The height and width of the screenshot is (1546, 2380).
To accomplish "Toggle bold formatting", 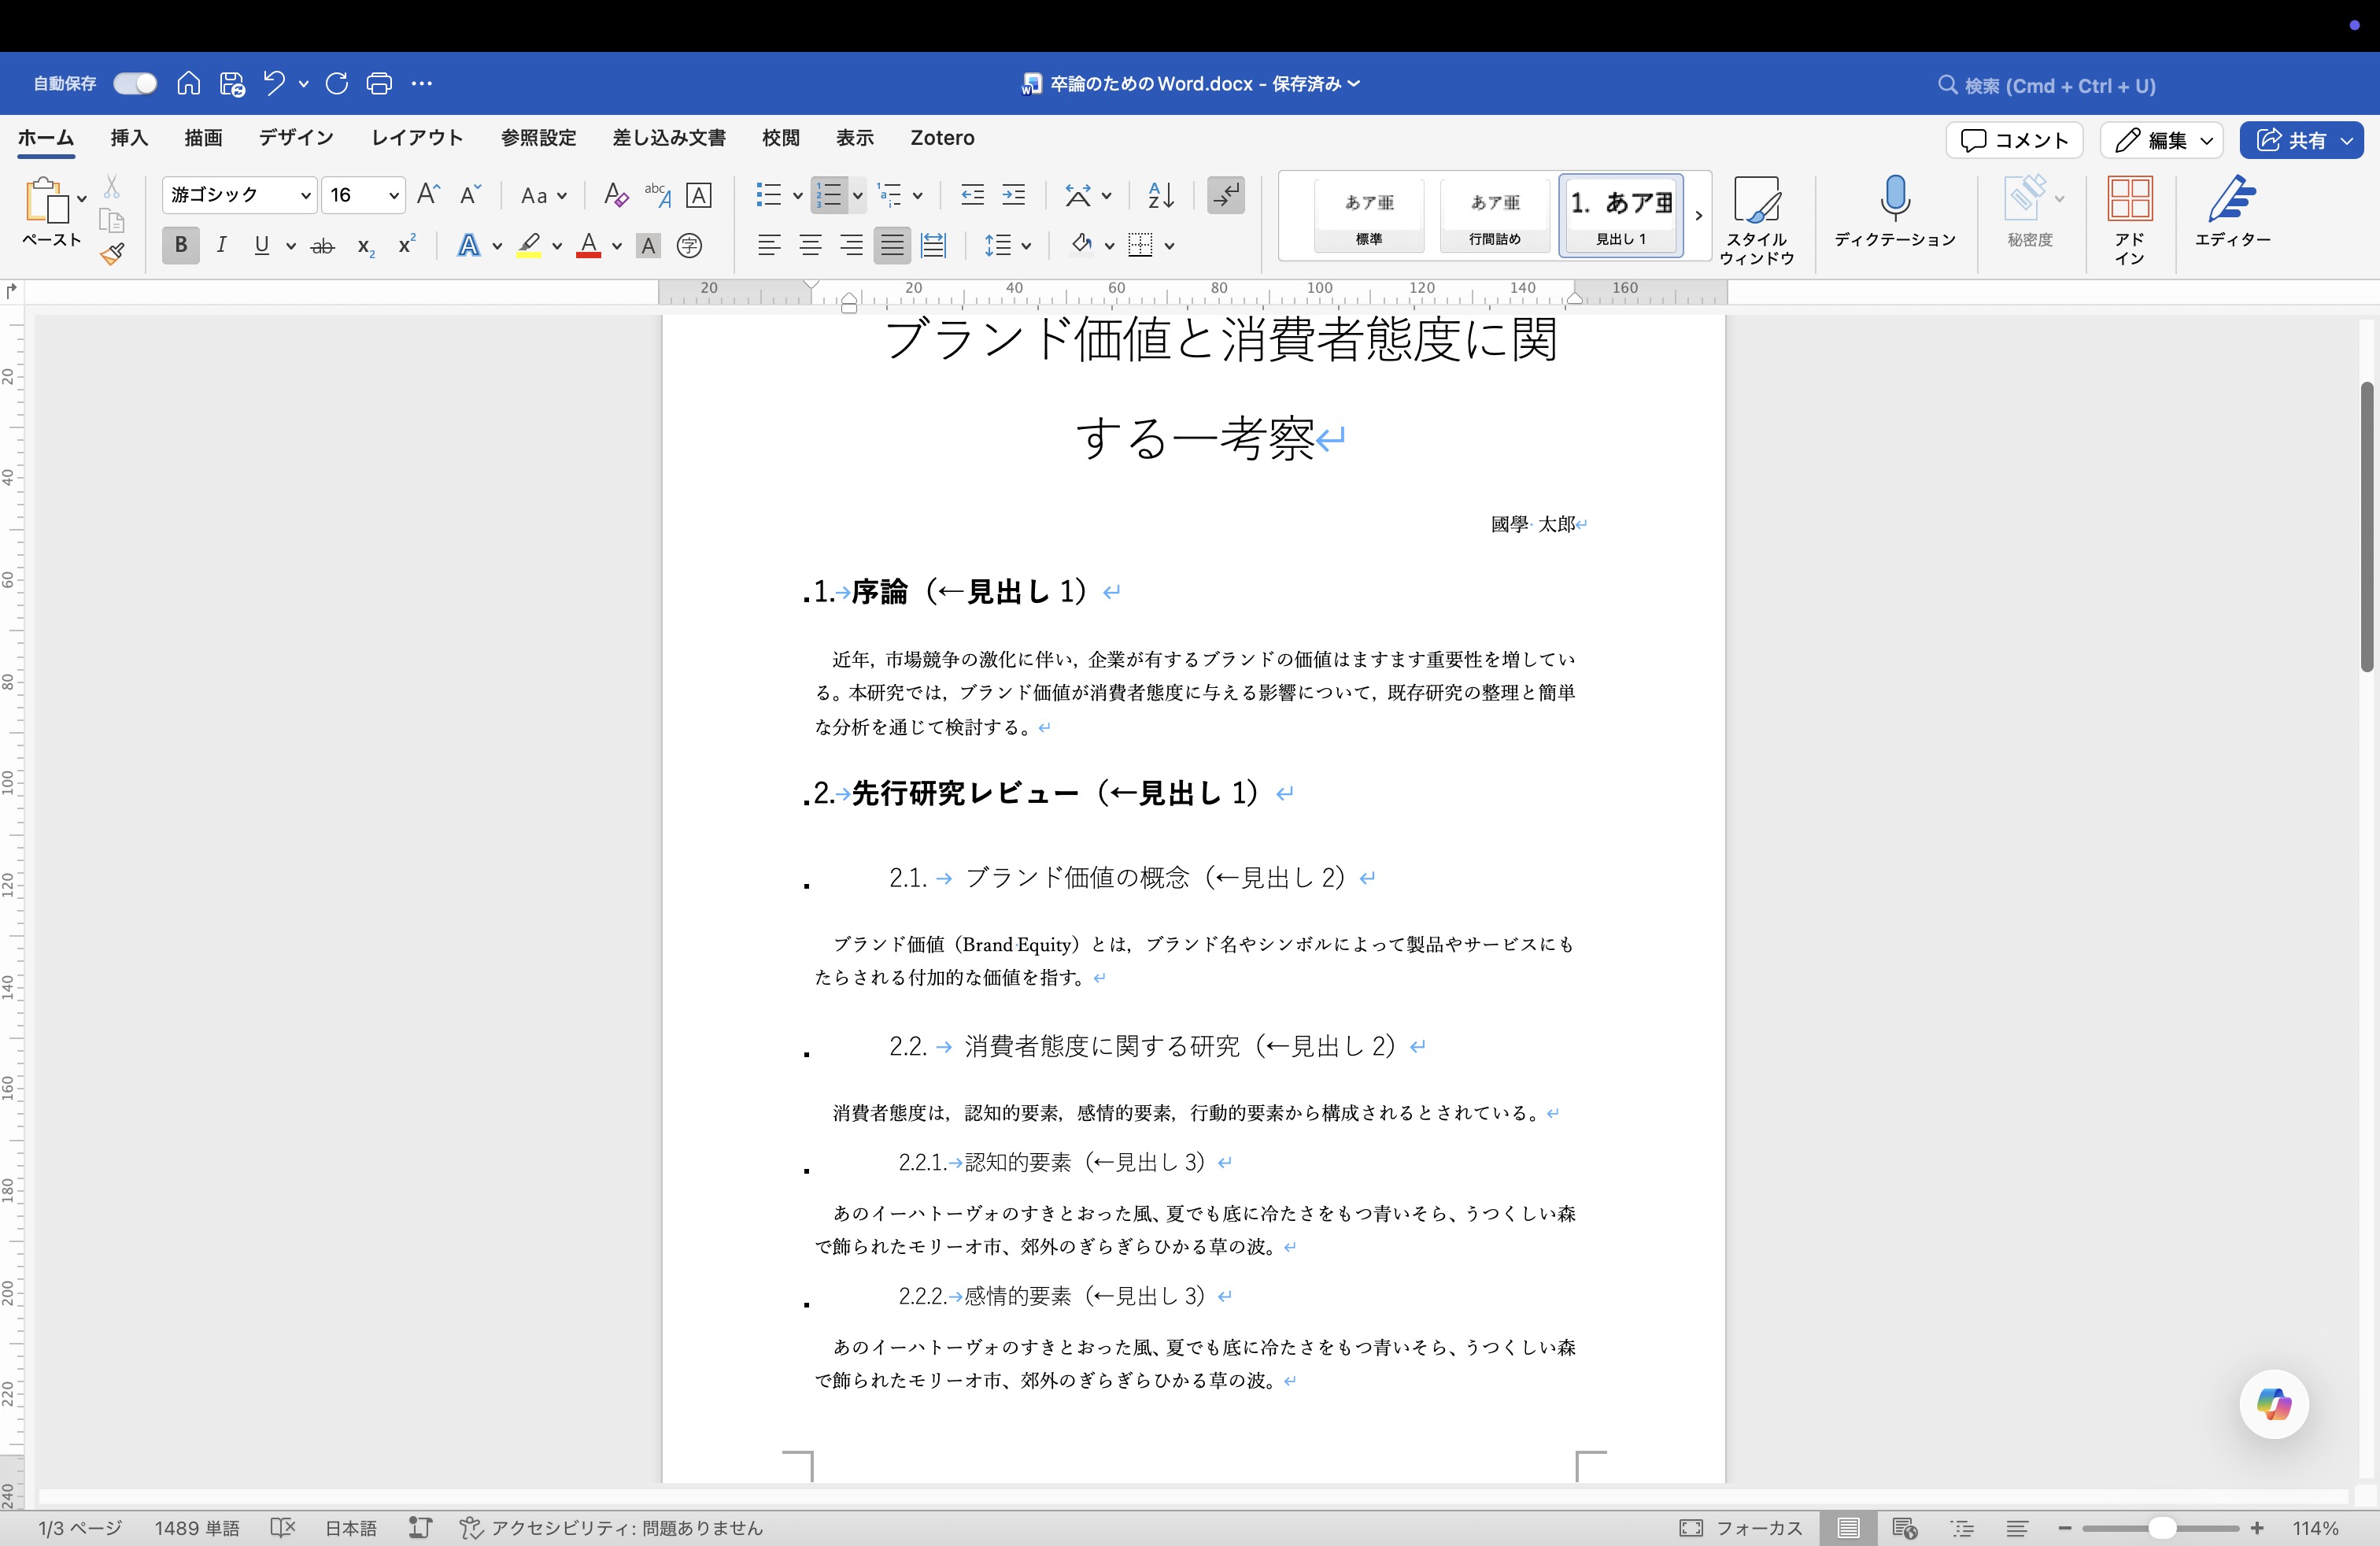I will (180, 245).
